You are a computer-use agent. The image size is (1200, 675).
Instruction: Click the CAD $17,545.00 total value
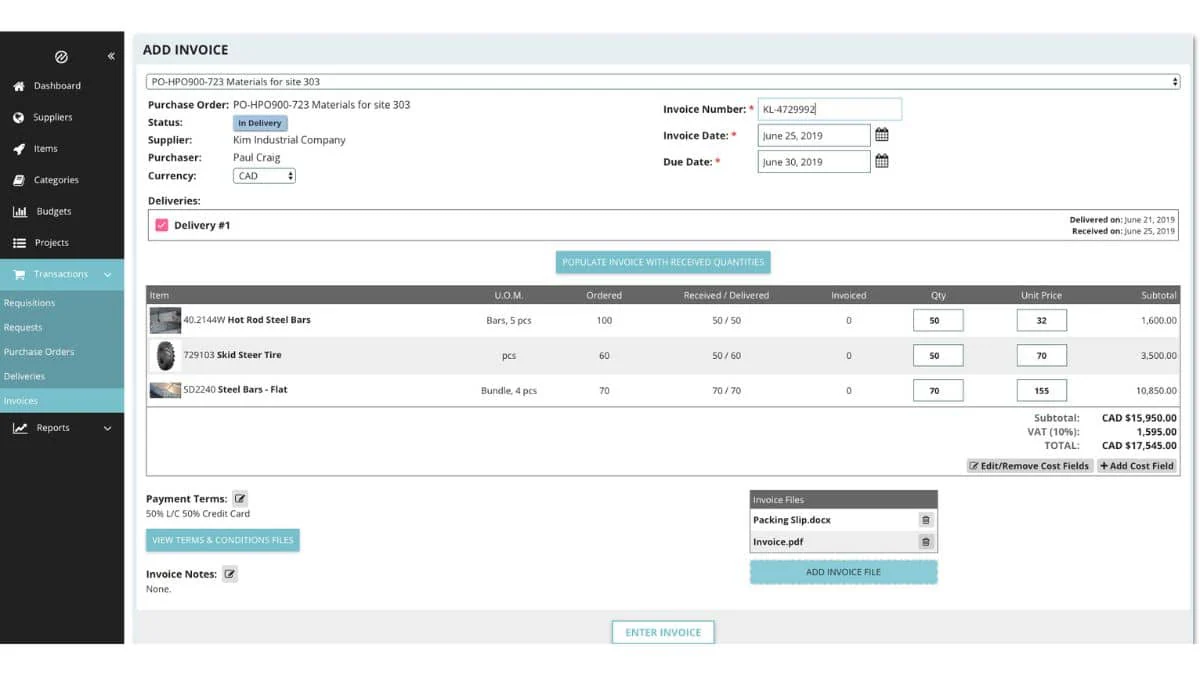(x=1139, y=446)
